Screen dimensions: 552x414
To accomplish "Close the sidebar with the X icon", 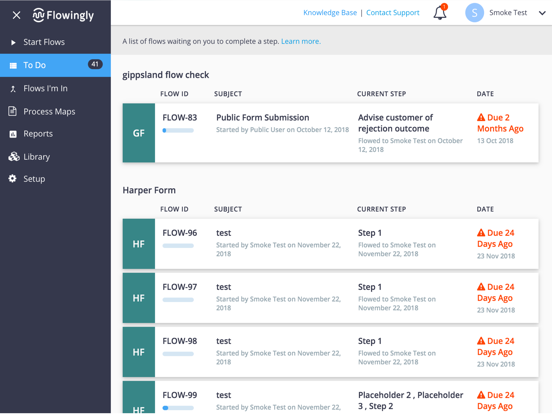I will (16, 15).
